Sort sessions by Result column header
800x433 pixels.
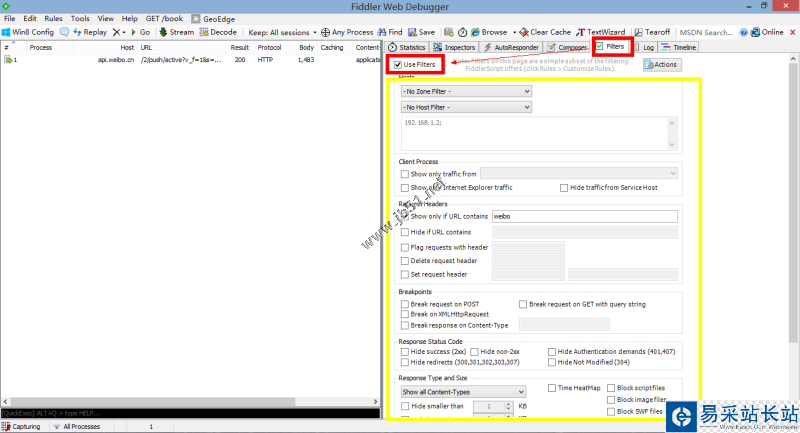click(x=239, y=47)
